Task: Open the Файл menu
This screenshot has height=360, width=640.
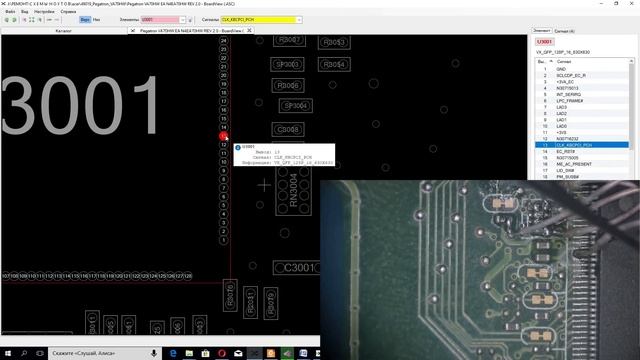Action: [11, 11]
